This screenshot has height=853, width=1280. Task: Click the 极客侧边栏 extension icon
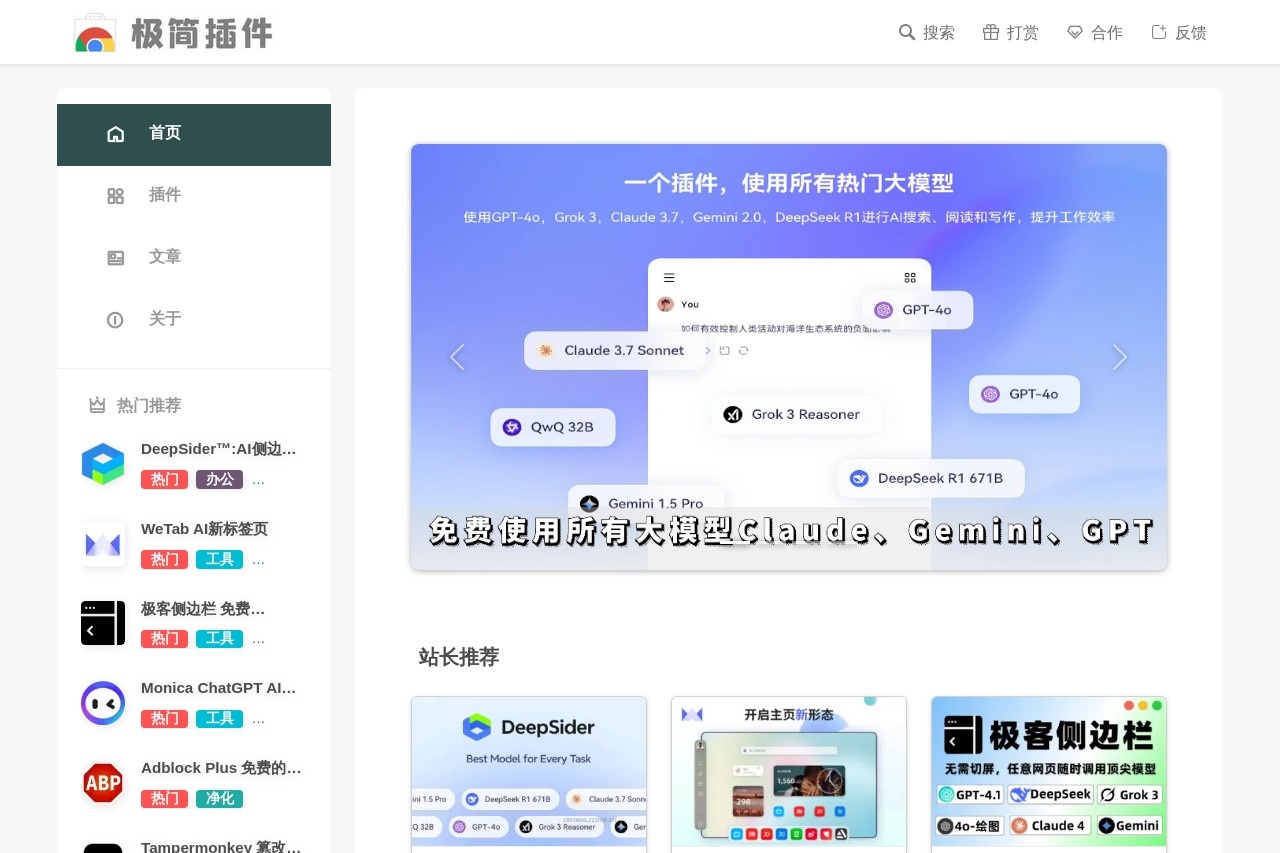coord(103,623)
